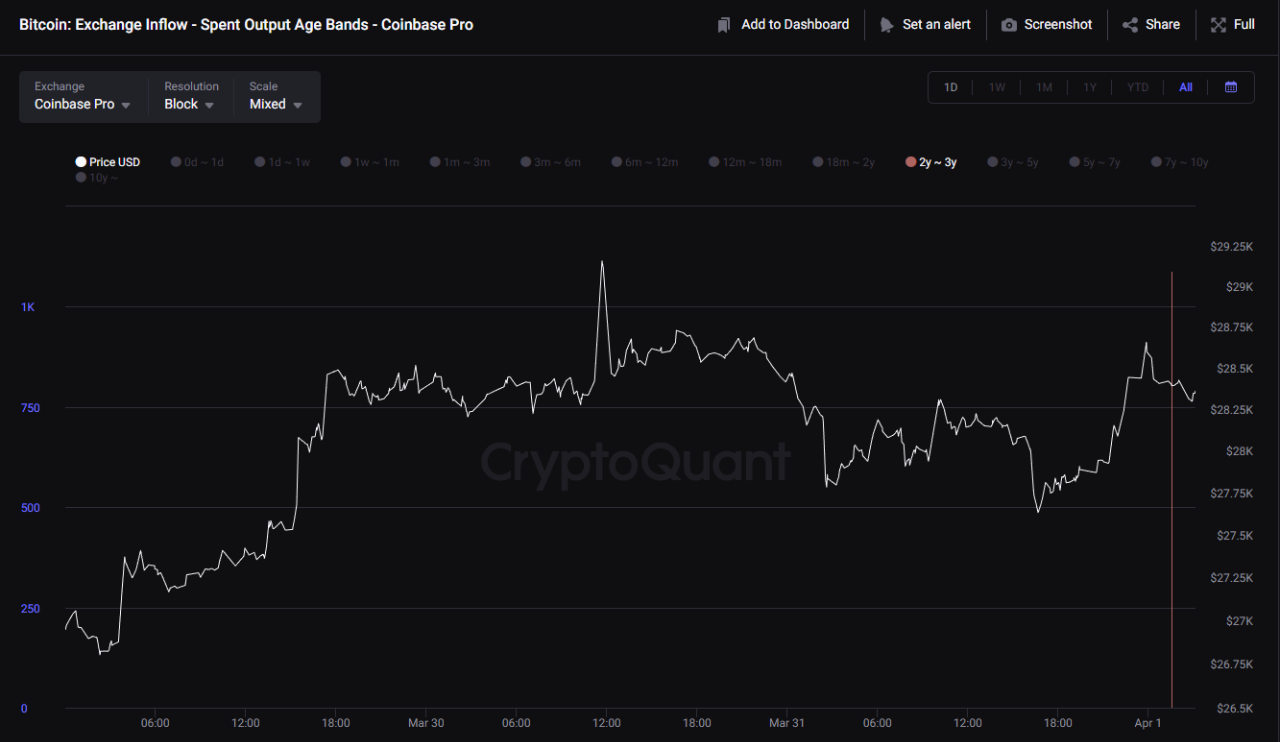Image resolution: width=1280 pixels, height=742 pixels.
Task: Click the Add to Dashboard icon
Action: point(723,24)
